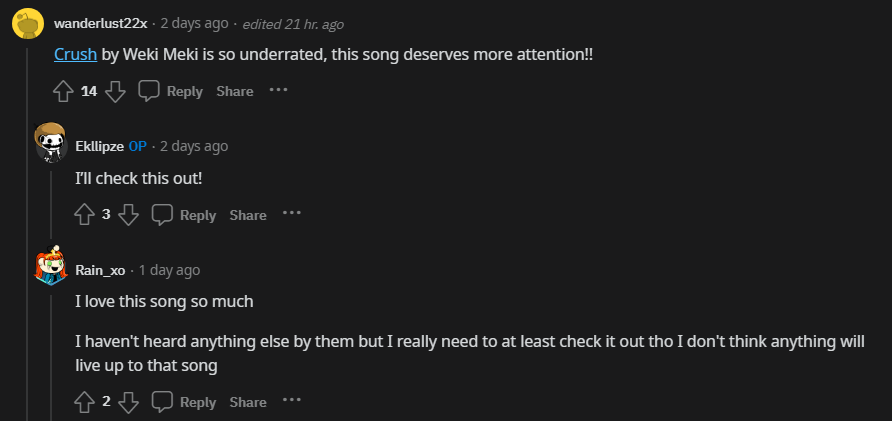Open Rain_xo's username profile link
892x421 pixels.
(x=100, y=270)
